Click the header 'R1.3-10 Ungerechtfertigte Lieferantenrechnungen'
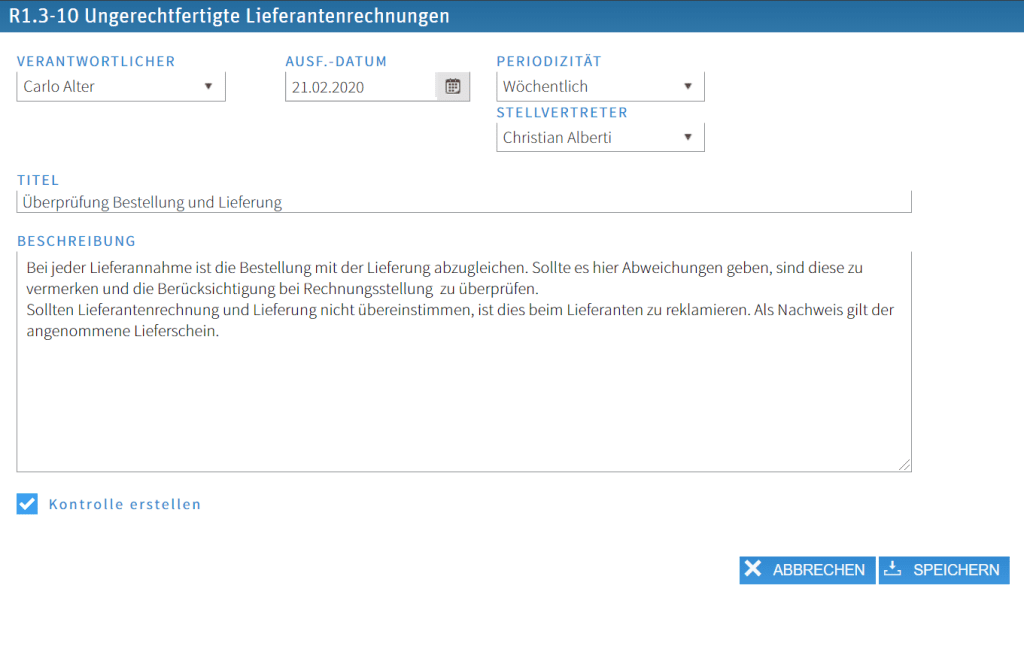This screenshot has width=1024, height=646. pyautogui.click(x=229, y=16)
